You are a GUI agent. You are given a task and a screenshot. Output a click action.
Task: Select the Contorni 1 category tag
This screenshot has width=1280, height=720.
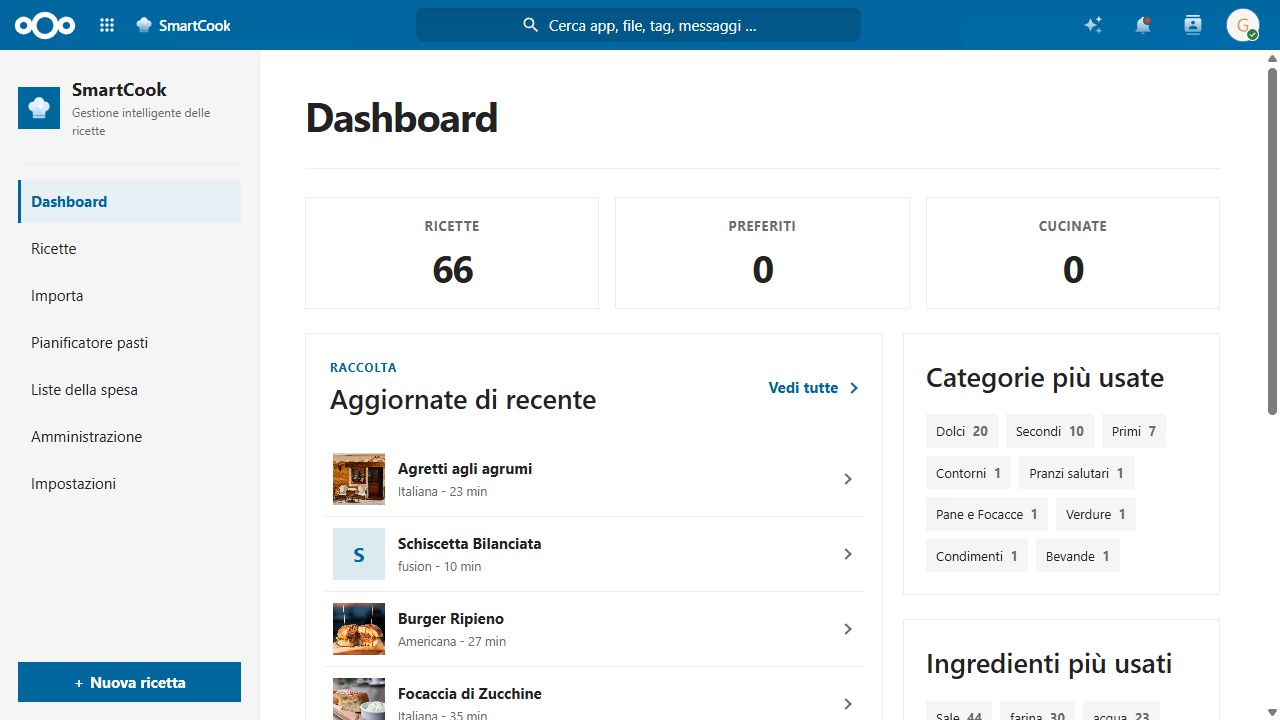[969, 473]
